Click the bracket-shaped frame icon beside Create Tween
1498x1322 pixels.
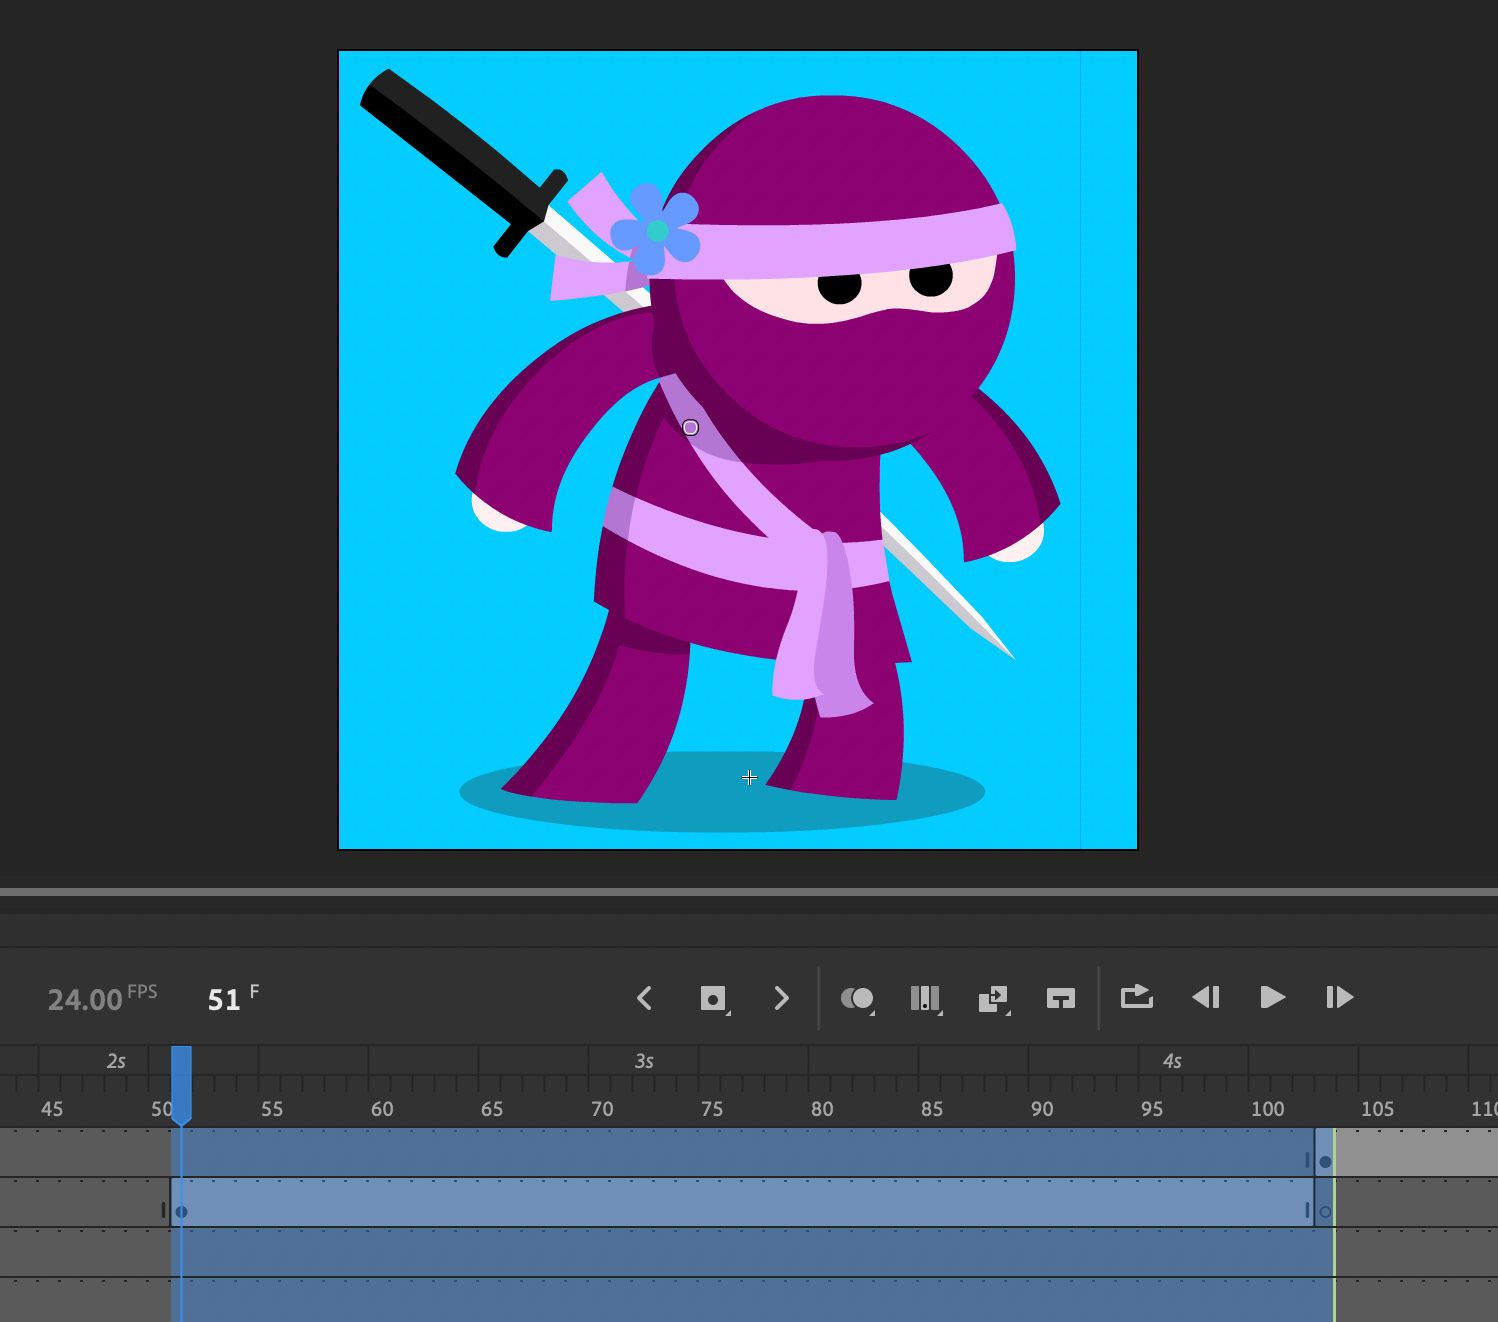[1061, 998]
